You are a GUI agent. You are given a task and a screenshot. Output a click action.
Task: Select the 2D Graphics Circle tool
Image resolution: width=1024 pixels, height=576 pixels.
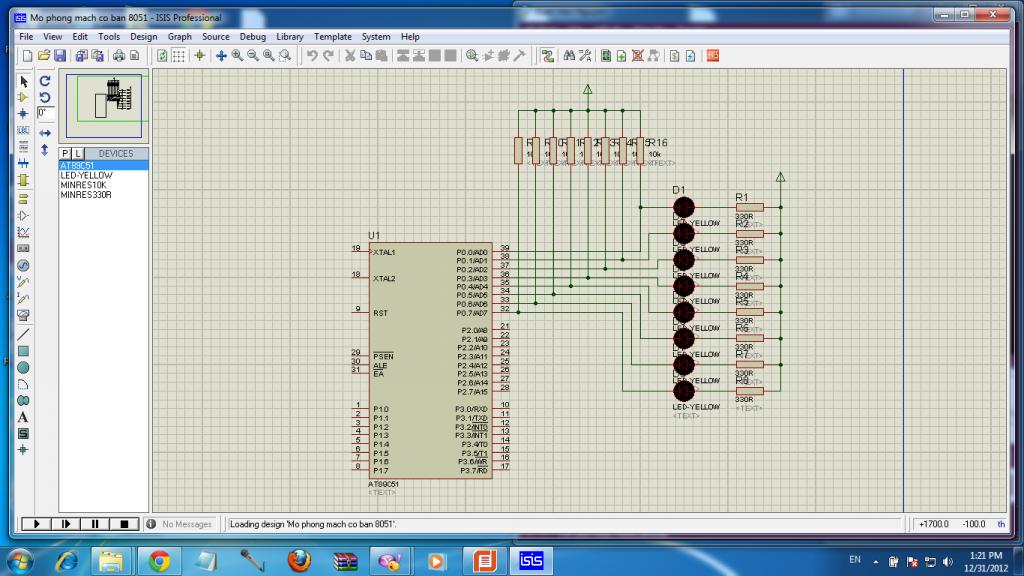tap(23, 367)
